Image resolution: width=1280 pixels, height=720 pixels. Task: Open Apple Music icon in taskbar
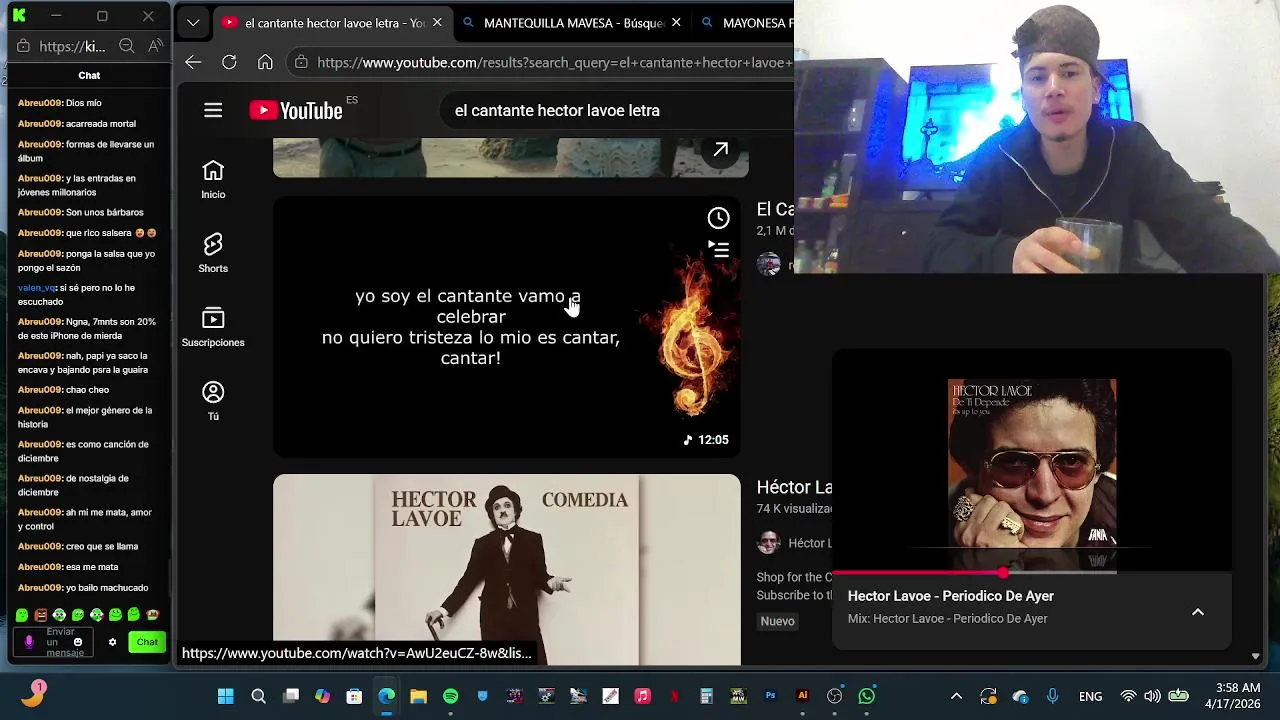642,696
